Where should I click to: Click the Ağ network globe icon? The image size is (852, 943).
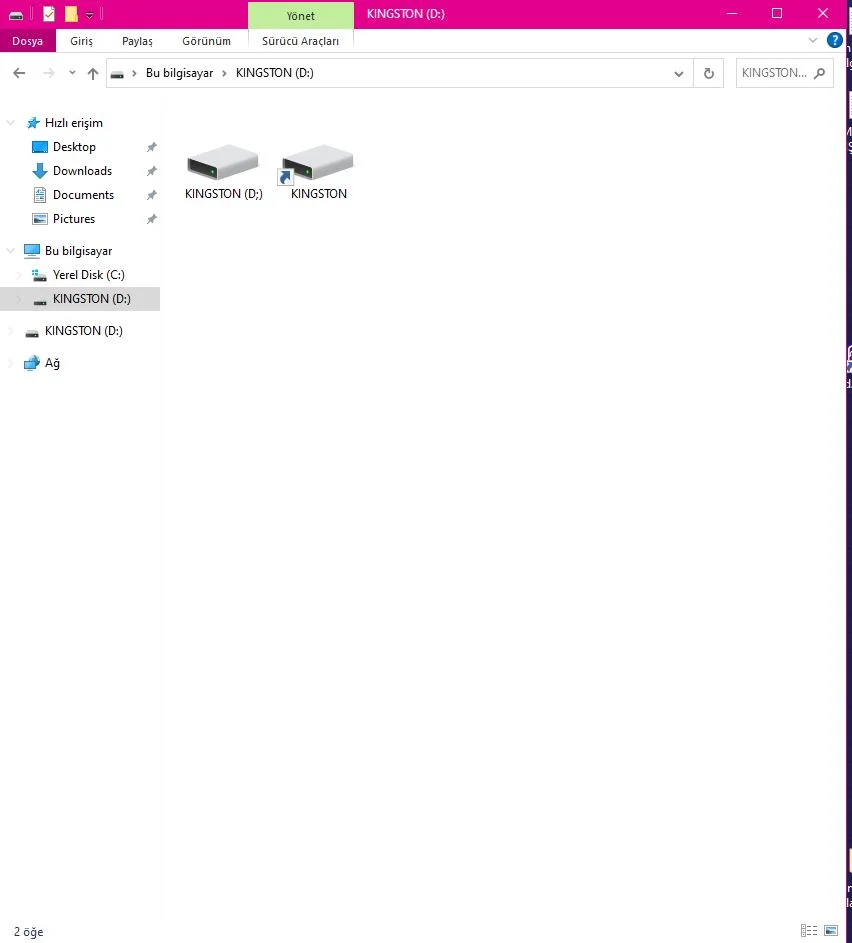(x=32, y=363)
